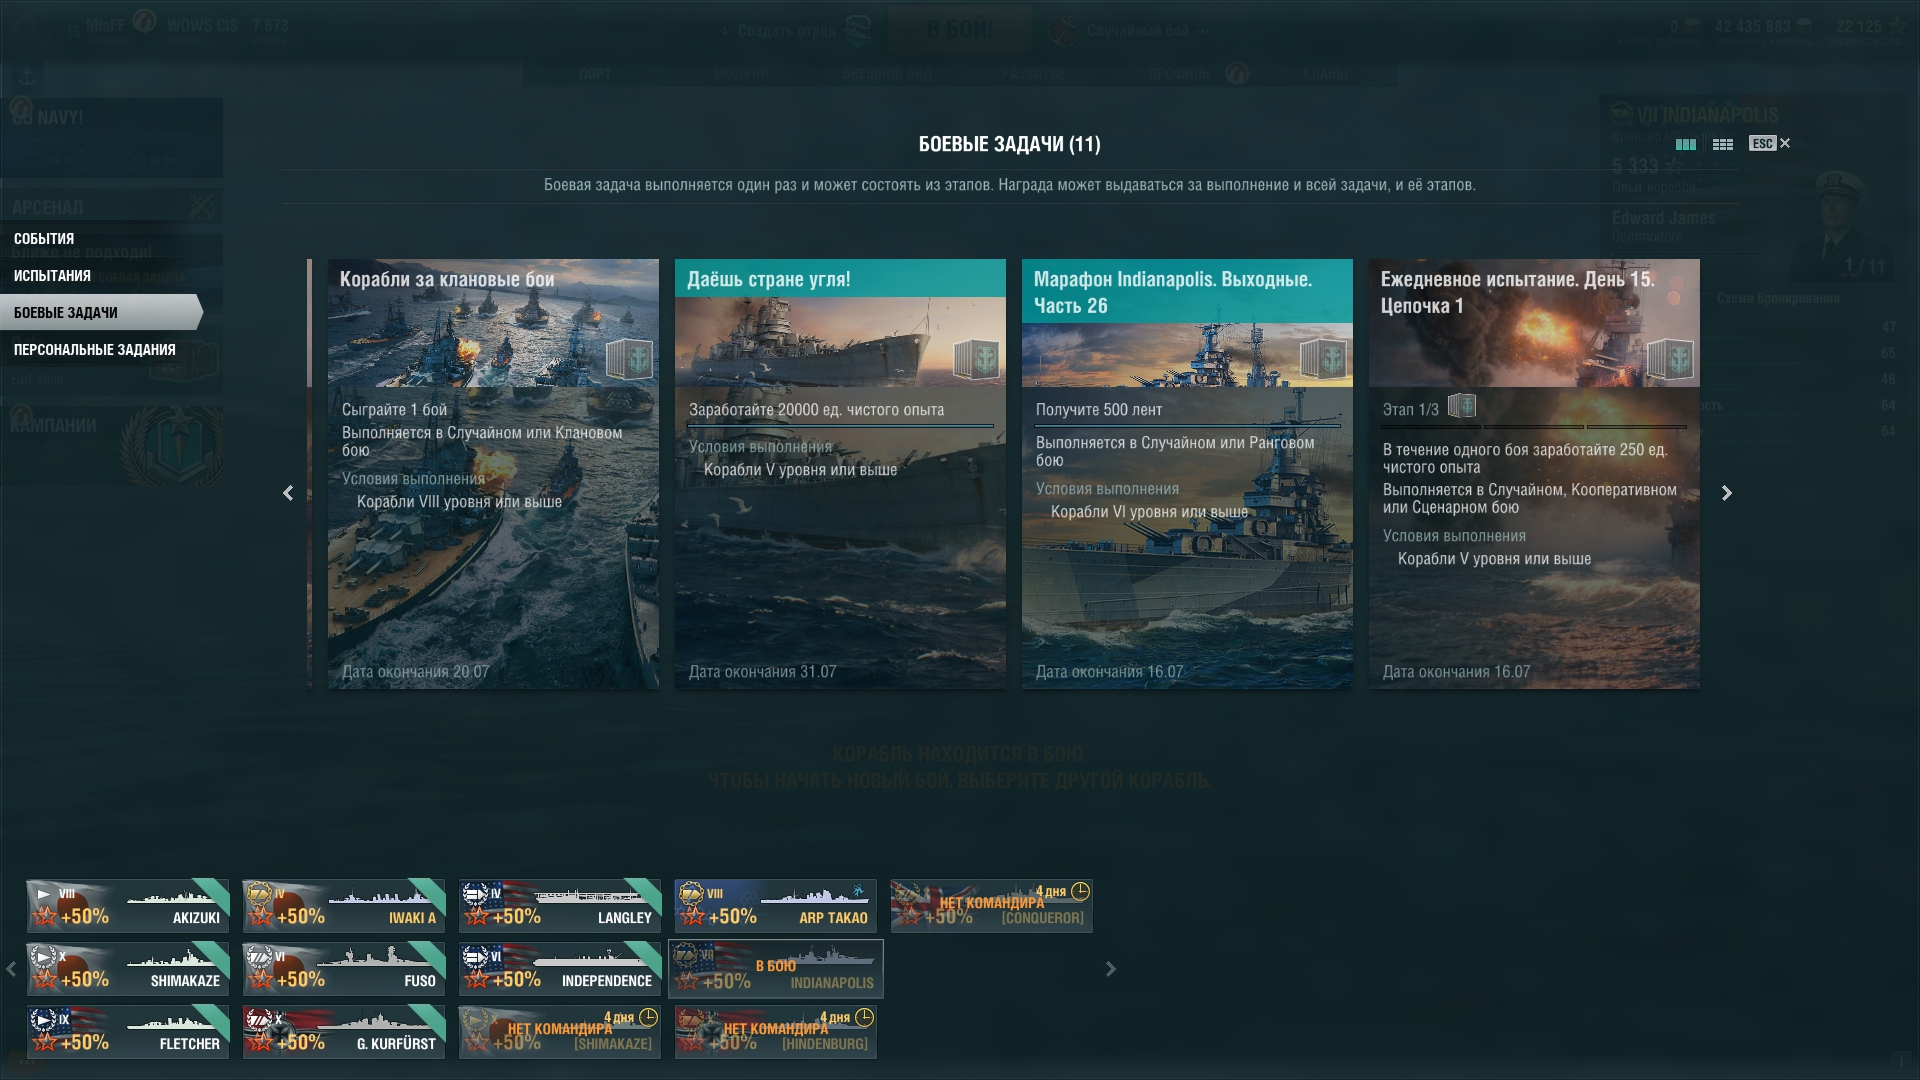
Task: Click the Этап 1/3 progress bar
Action: point(1534,427)
